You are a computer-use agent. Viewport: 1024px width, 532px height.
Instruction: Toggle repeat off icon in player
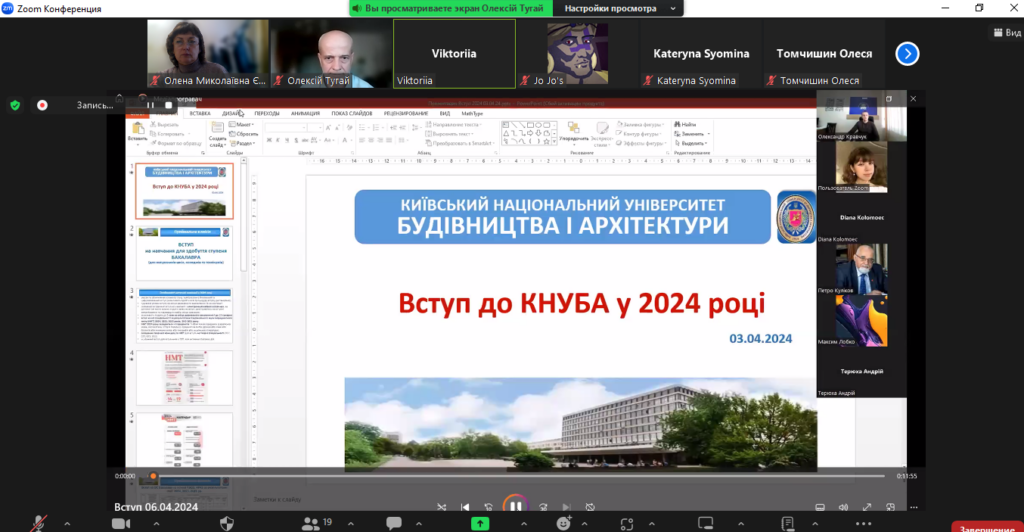[x=590, y=507]
